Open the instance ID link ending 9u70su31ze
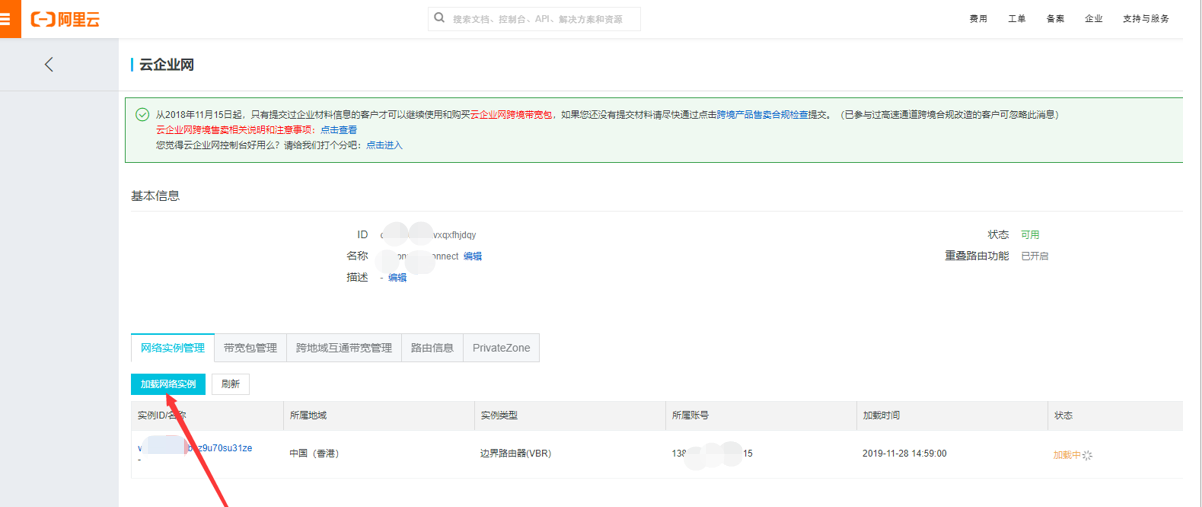 pyautogui.click(x=195, y=448)
